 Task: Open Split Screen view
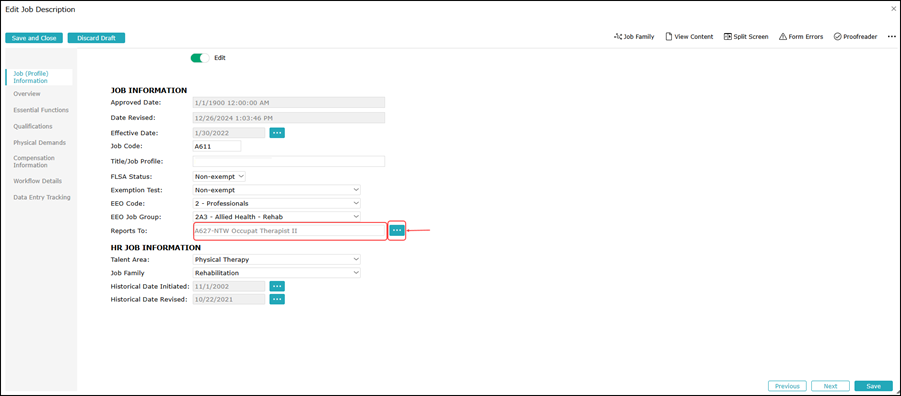[746, 37]
